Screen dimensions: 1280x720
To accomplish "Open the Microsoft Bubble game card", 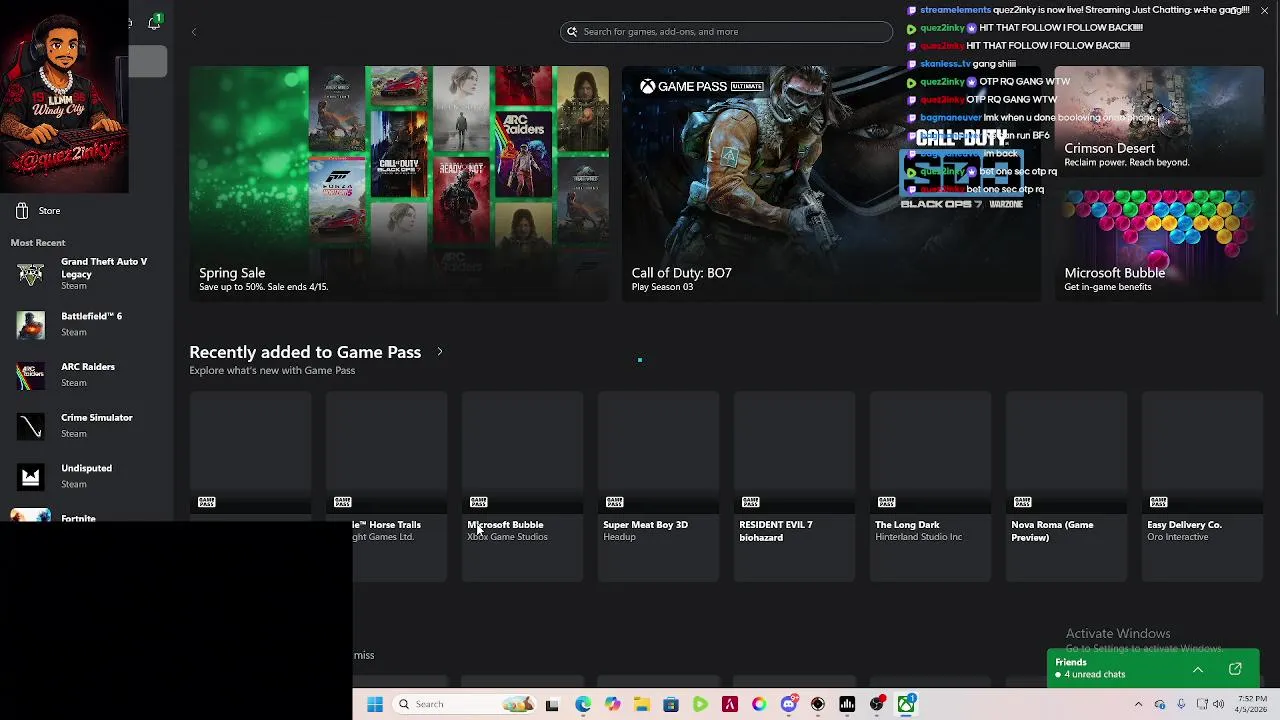I will click(x=522, y=486).
